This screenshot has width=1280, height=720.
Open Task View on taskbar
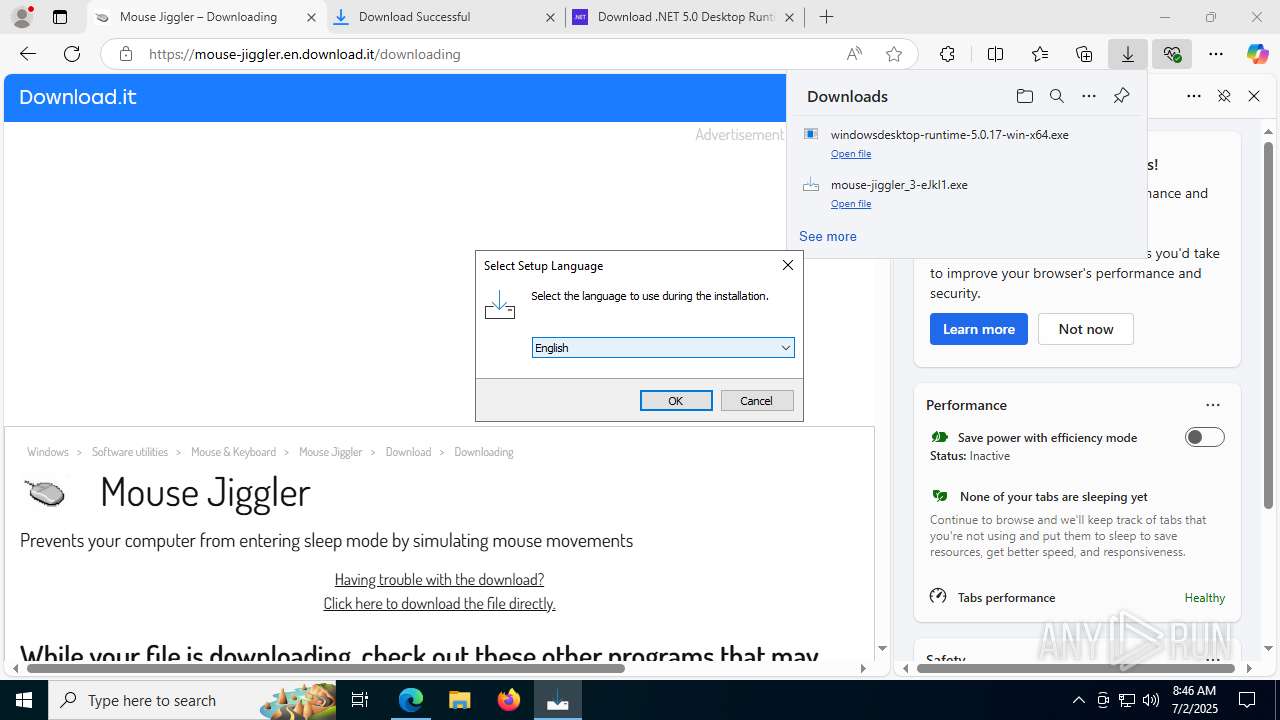pos(360,700)
